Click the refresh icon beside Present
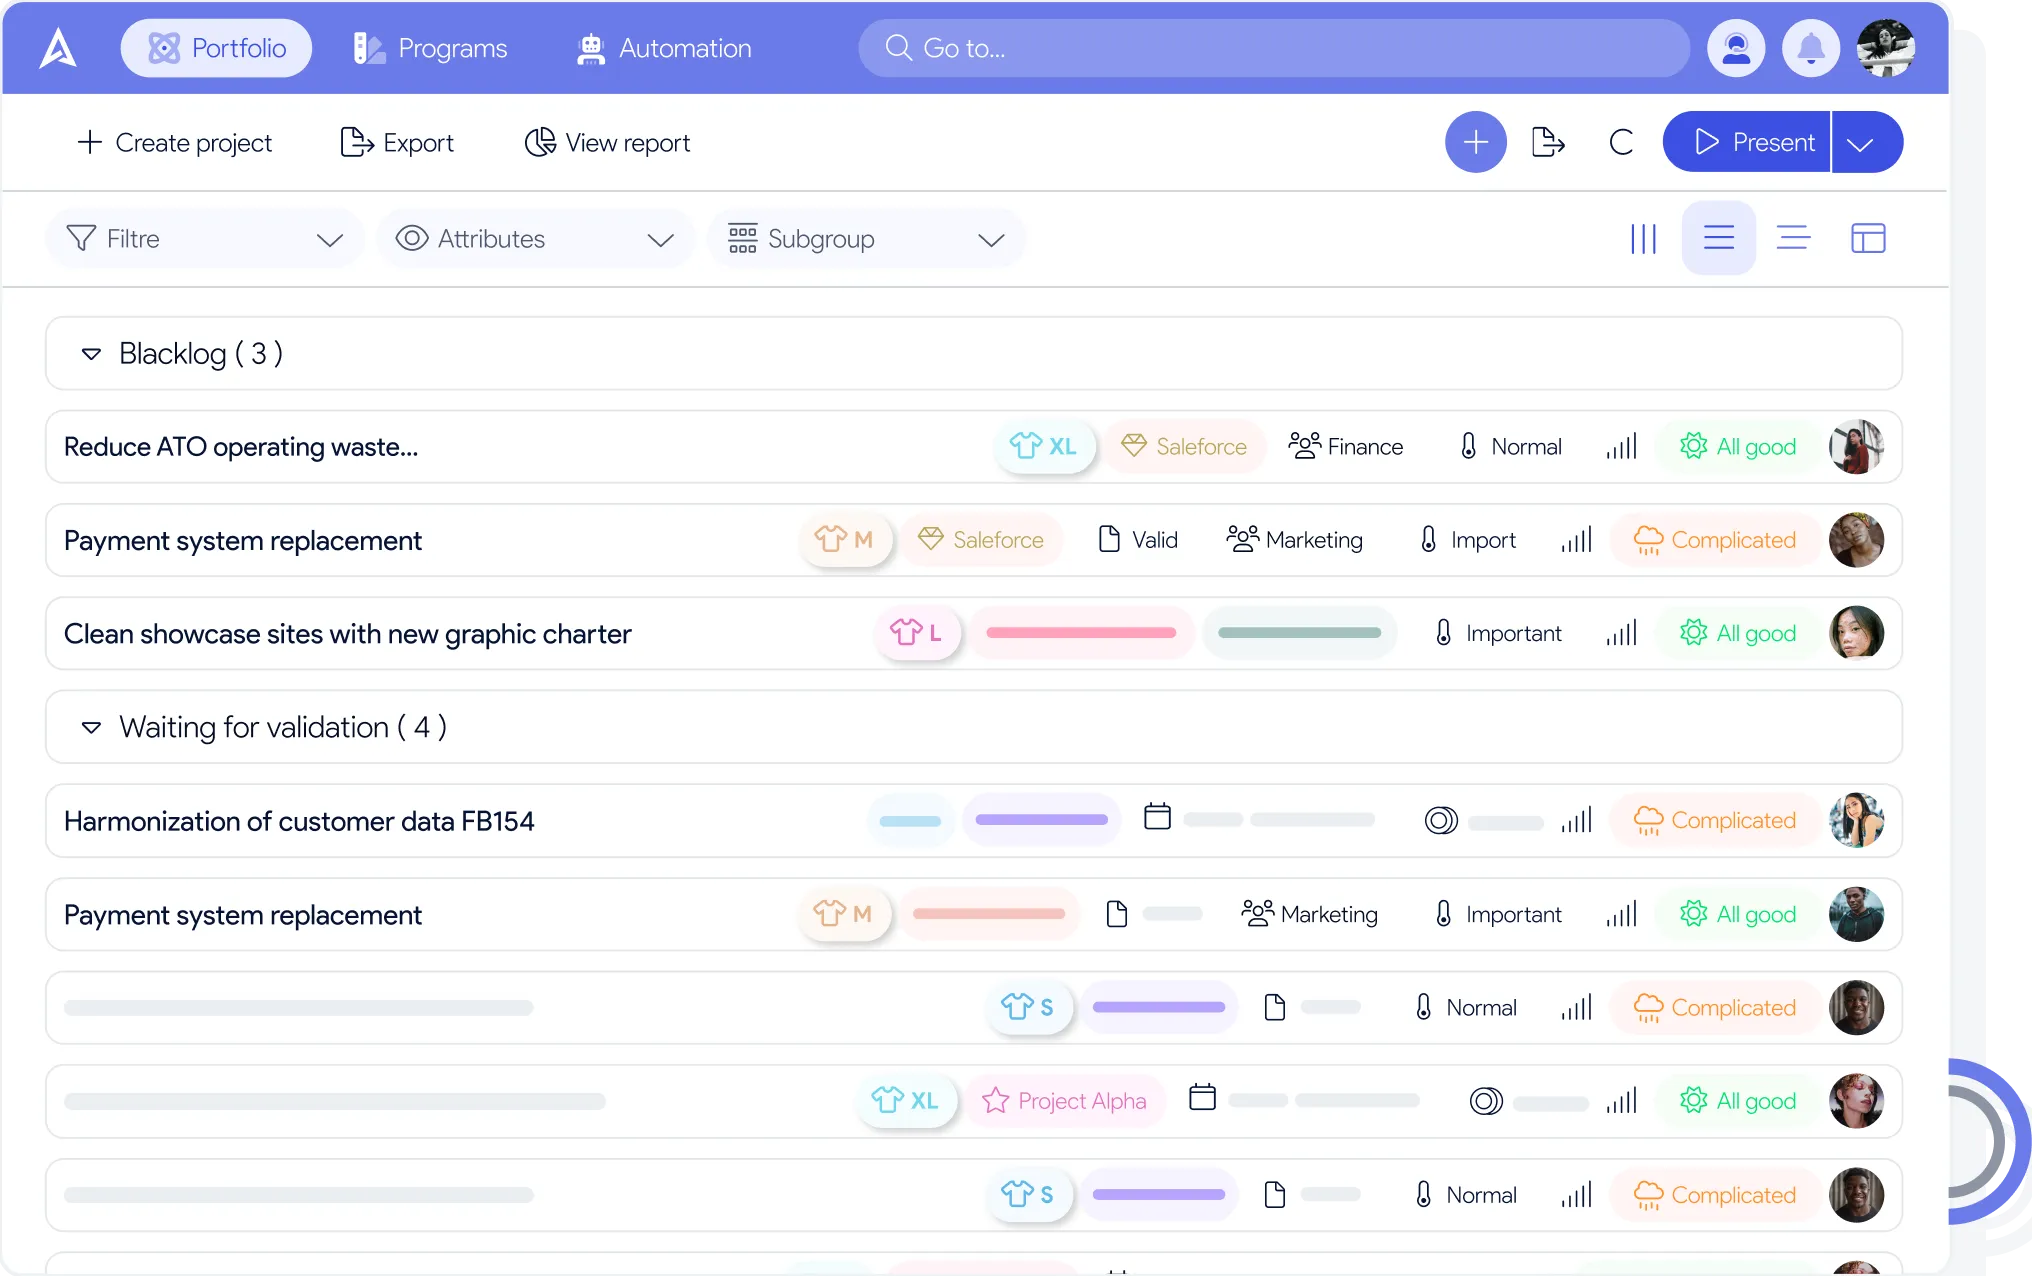Image resolution: width=2032 pixels, height=1276 pixels. point(1621,142)
